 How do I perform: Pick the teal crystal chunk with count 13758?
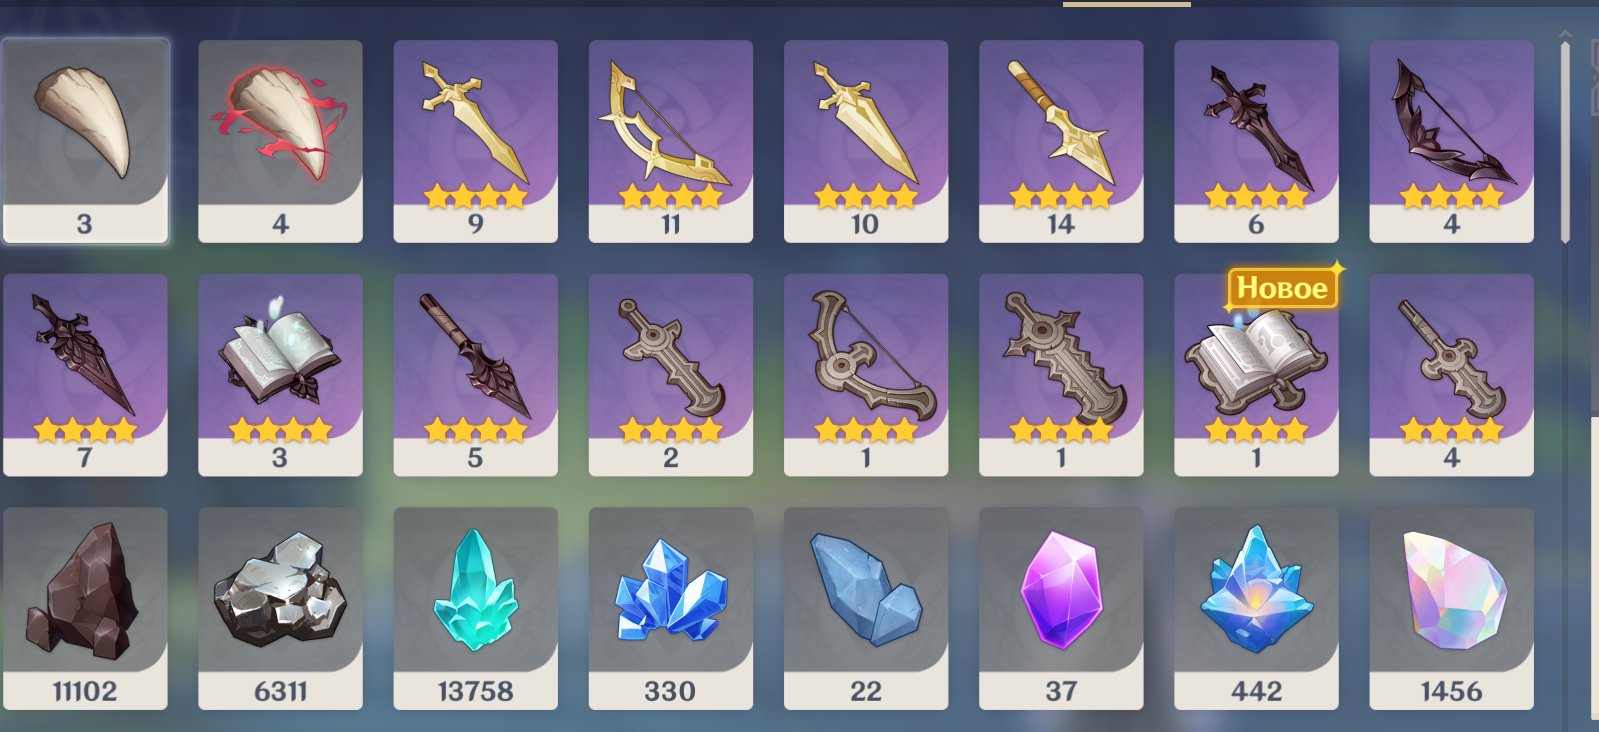point(475,608)
